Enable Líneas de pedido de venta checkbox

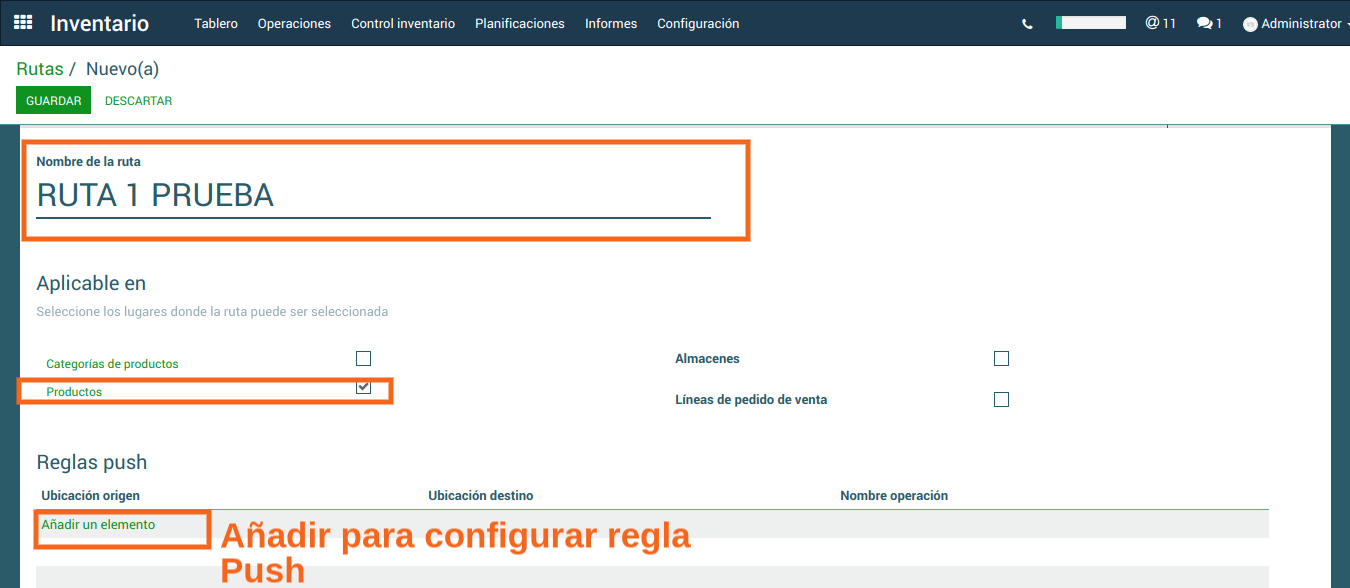tap(1001, 400)
